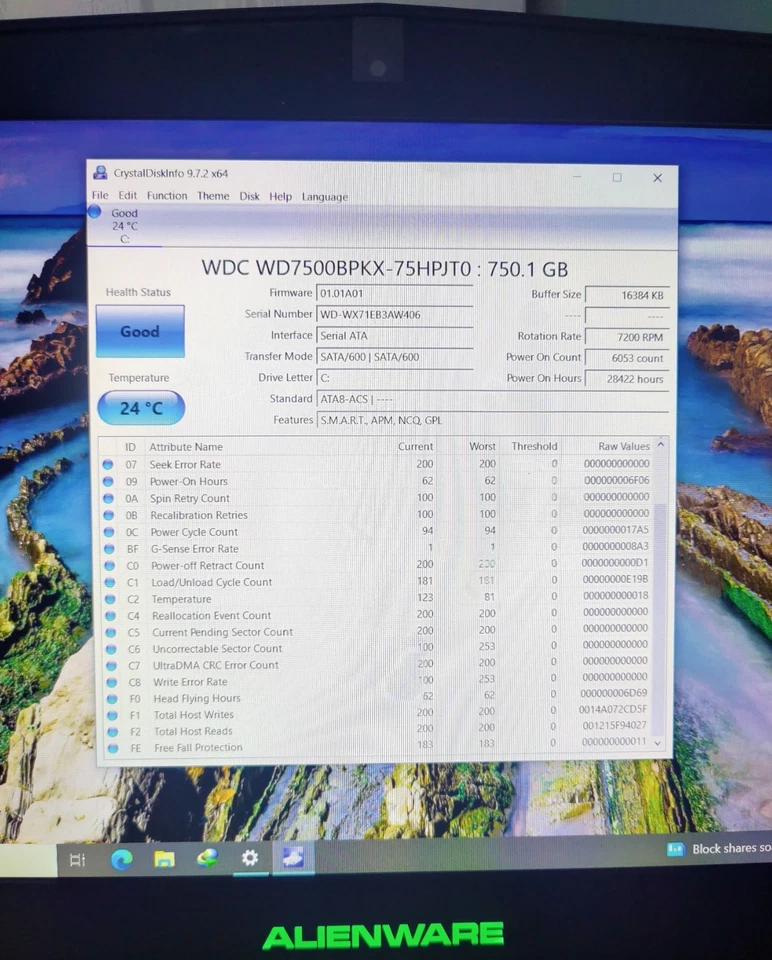The width and height of the screenshot is (772, 960).
Task: Click the attribute list vertical scrollbar thumb
Action: pos(659,618)
